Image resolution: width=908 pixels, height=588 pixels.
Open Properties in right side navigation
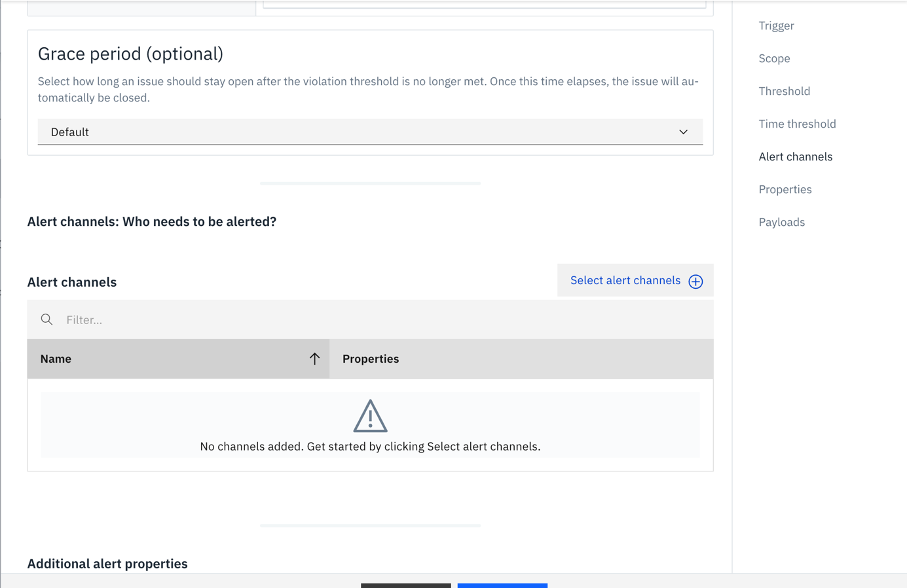click(x=785, y=190)
